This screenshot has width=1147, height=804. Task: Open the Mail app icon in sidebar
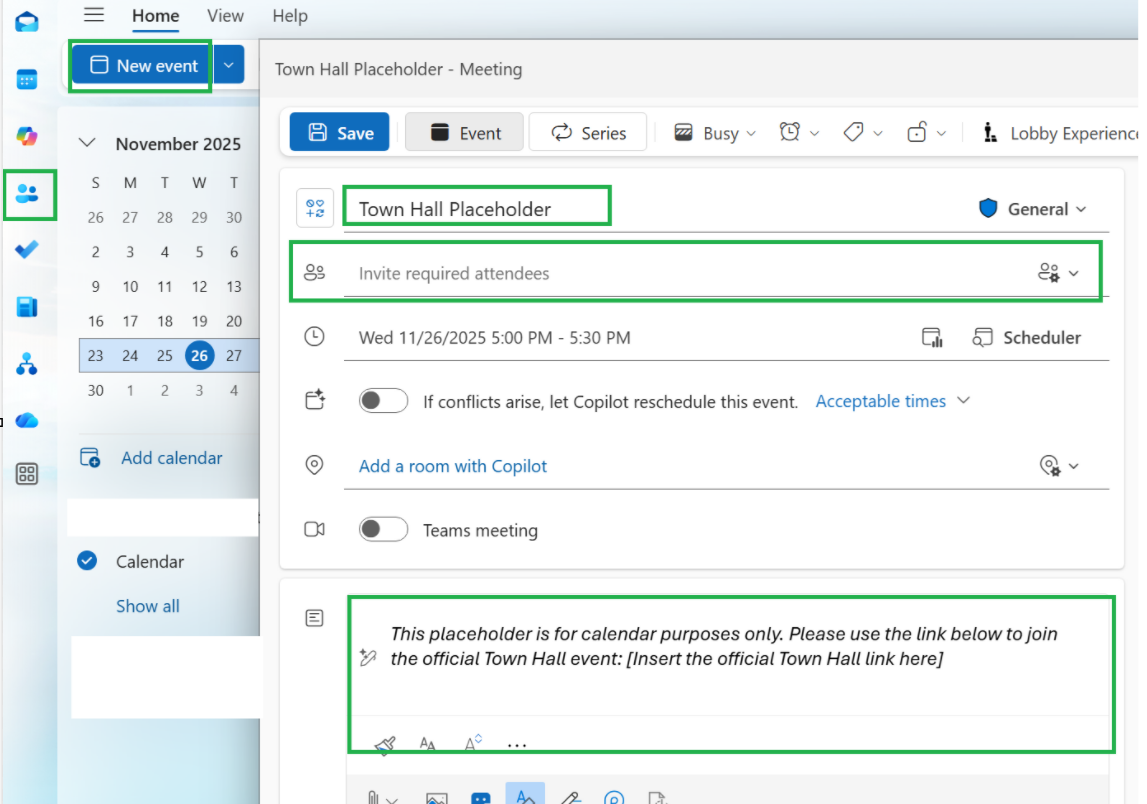(26, 21)
